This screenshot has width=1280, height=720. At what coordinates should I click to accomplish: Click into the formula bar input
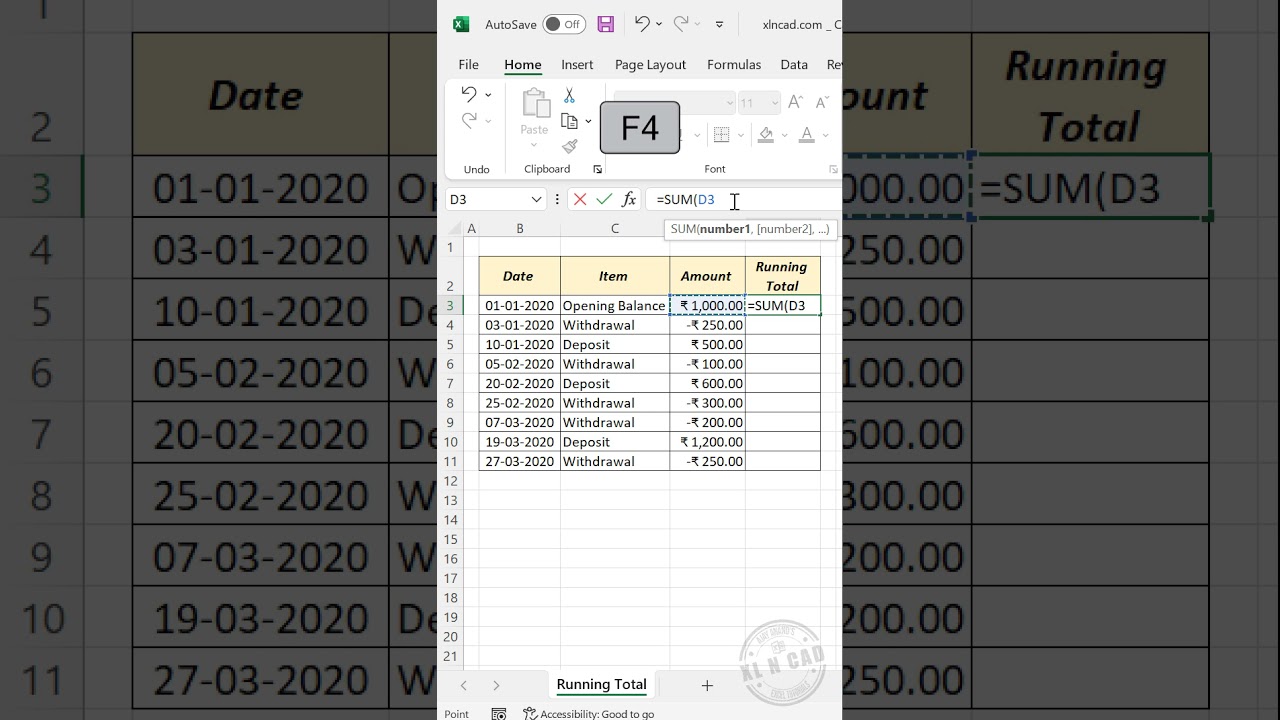[x=745, y=199]
